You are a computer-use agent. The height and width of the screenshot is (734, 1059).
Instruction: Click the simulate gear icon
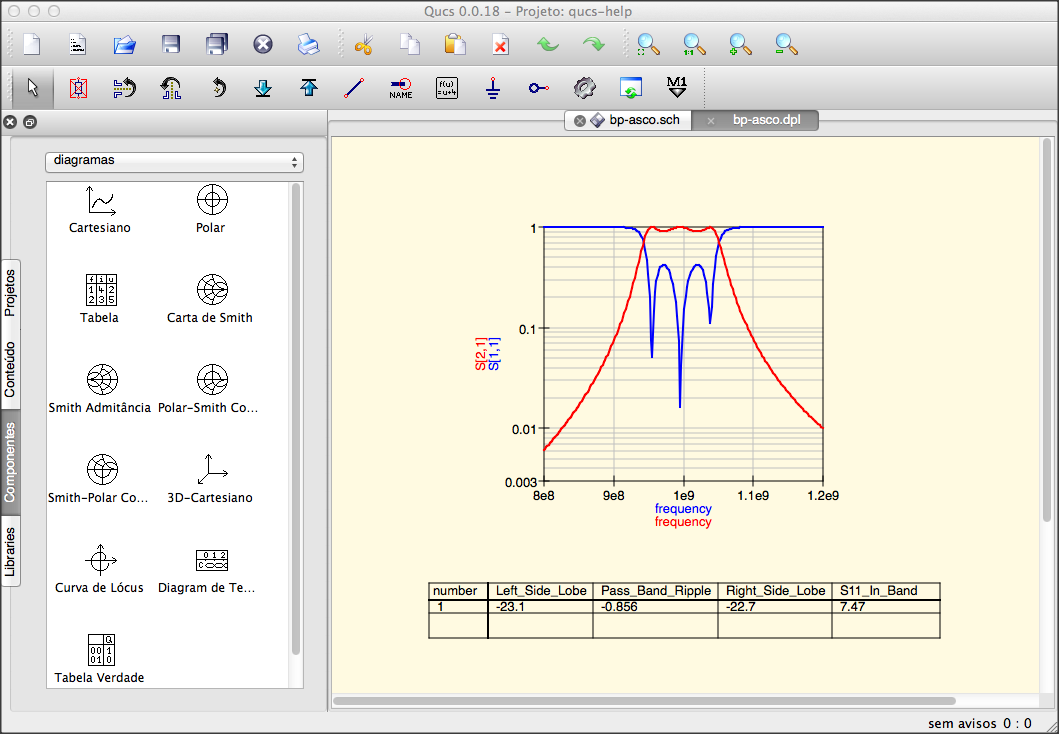click(x=584, y=88)
